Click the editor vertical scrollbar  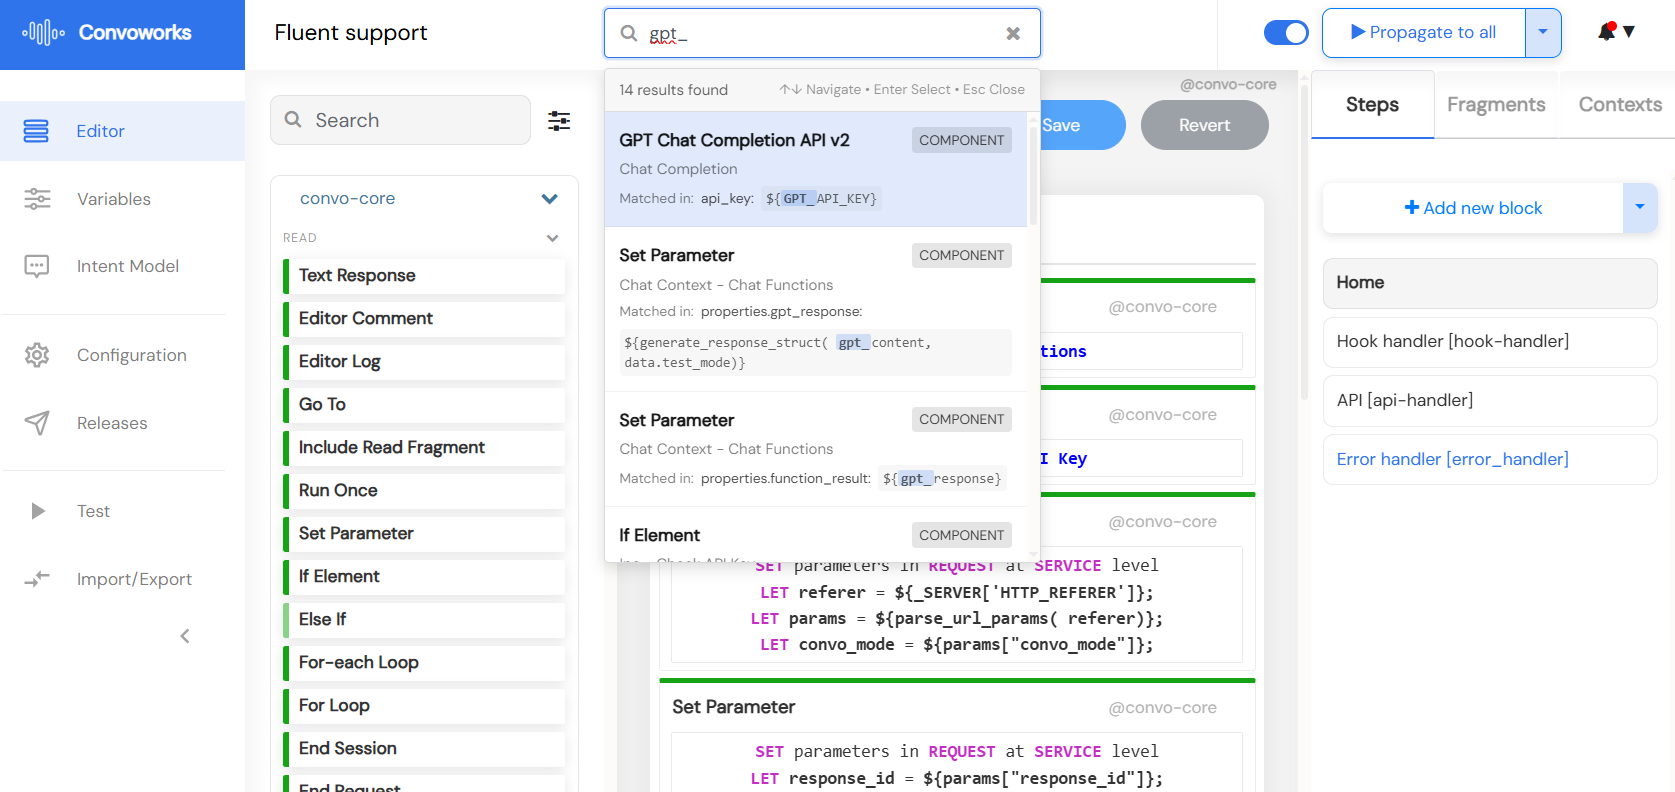[x=1304, y=240]
